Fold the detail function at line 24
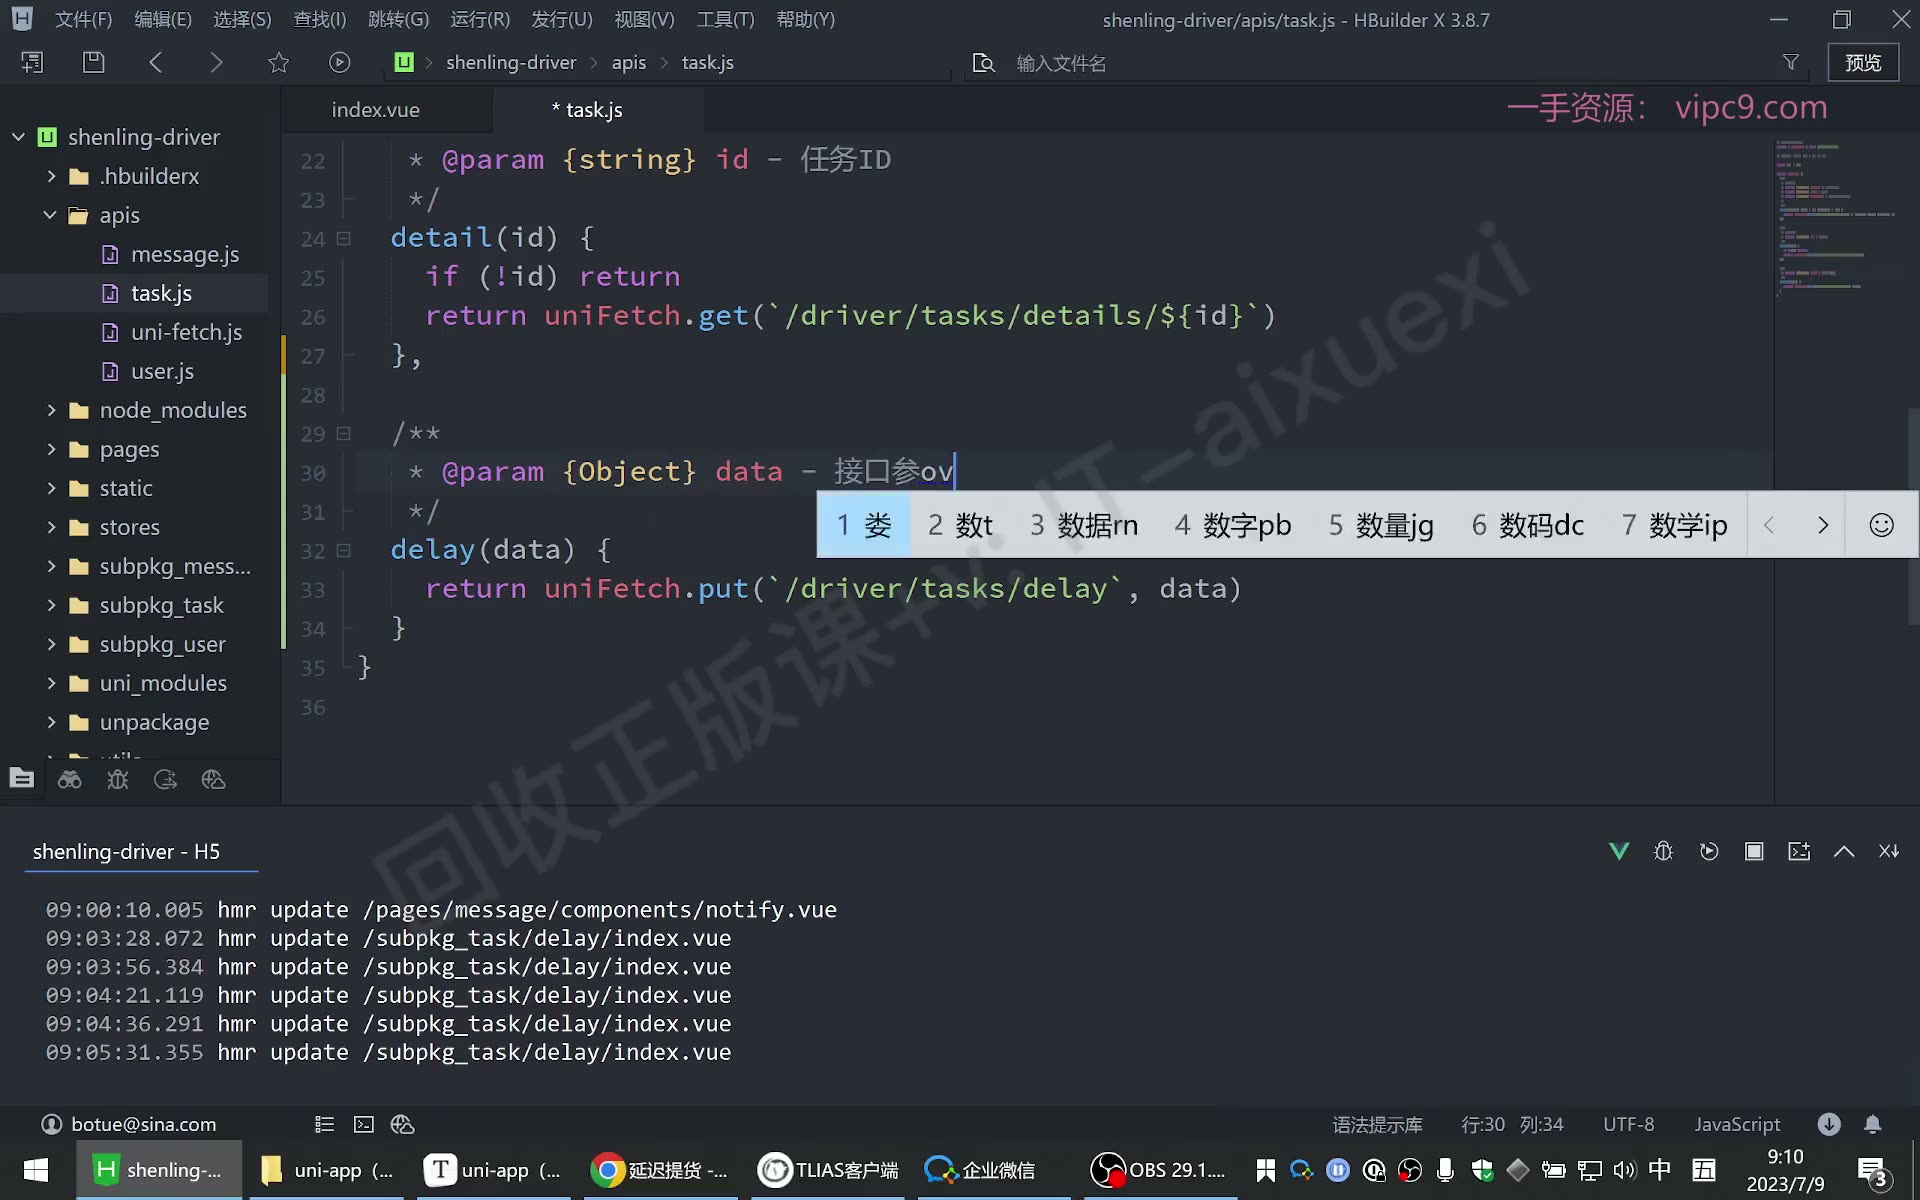The width and height of the screenshot is (1920, 1200). pos(344,238)
